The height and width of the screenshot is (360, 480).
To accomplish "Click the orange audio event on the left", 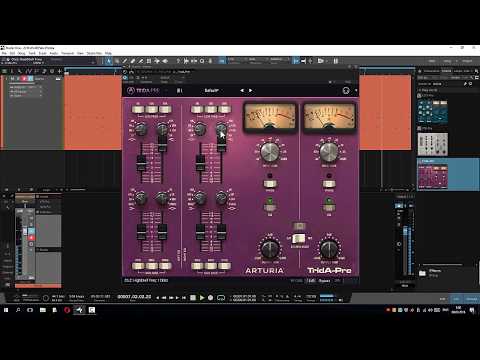I will click(x=93, y=113).
